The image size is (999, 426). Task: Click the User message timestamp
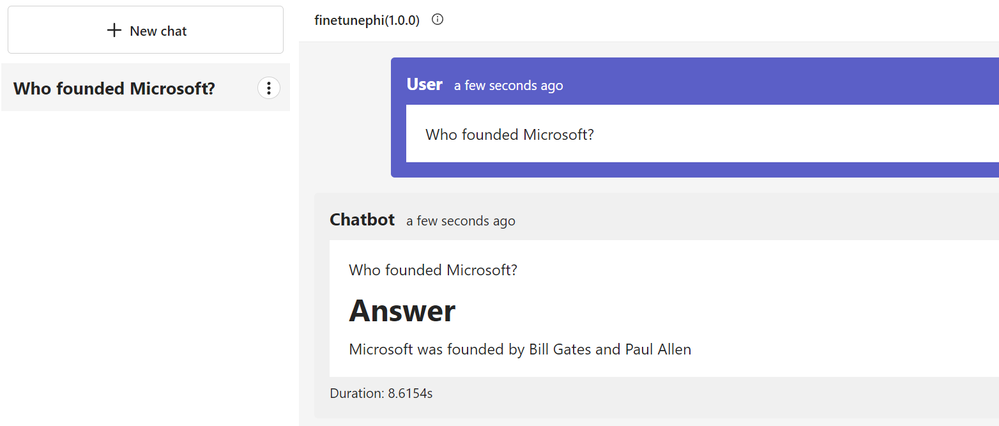pos(508,86)
